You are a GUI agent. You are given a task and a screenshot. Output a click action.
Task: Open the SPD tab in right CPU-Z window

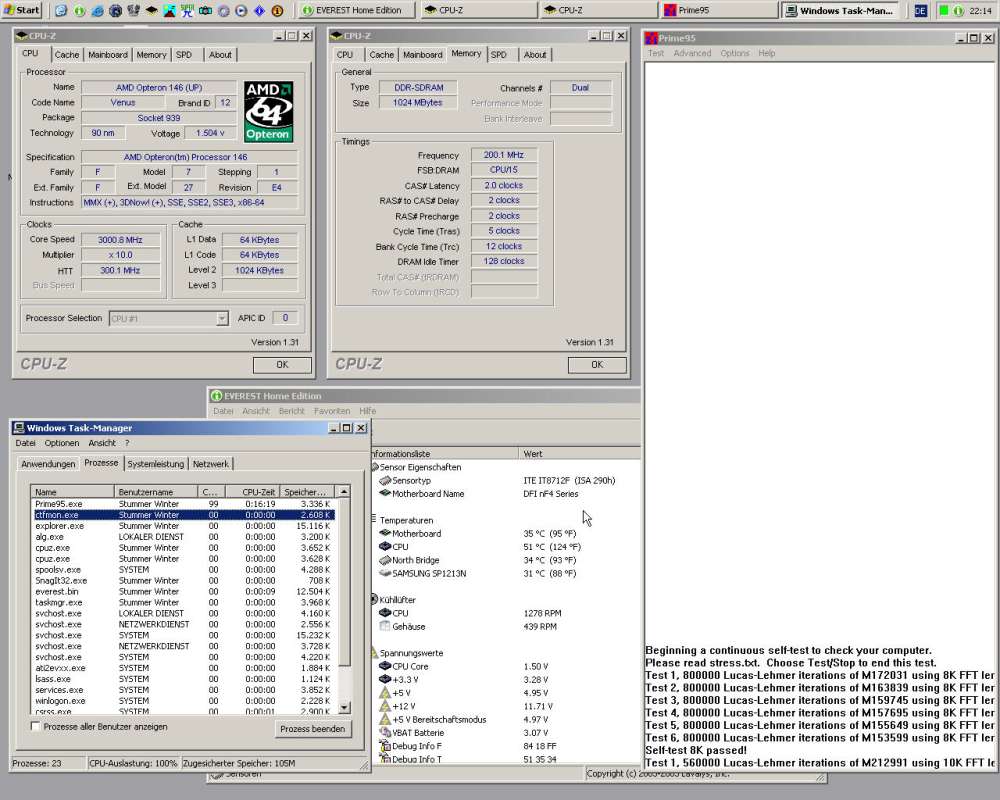[499, 55]
